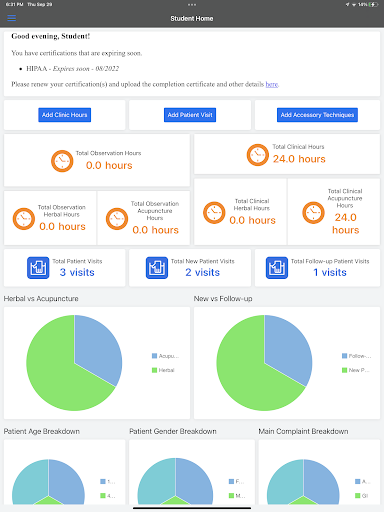384x512 pixels.
Task: Click the battery indicator in status bar
Action: (x=373, y=4)
